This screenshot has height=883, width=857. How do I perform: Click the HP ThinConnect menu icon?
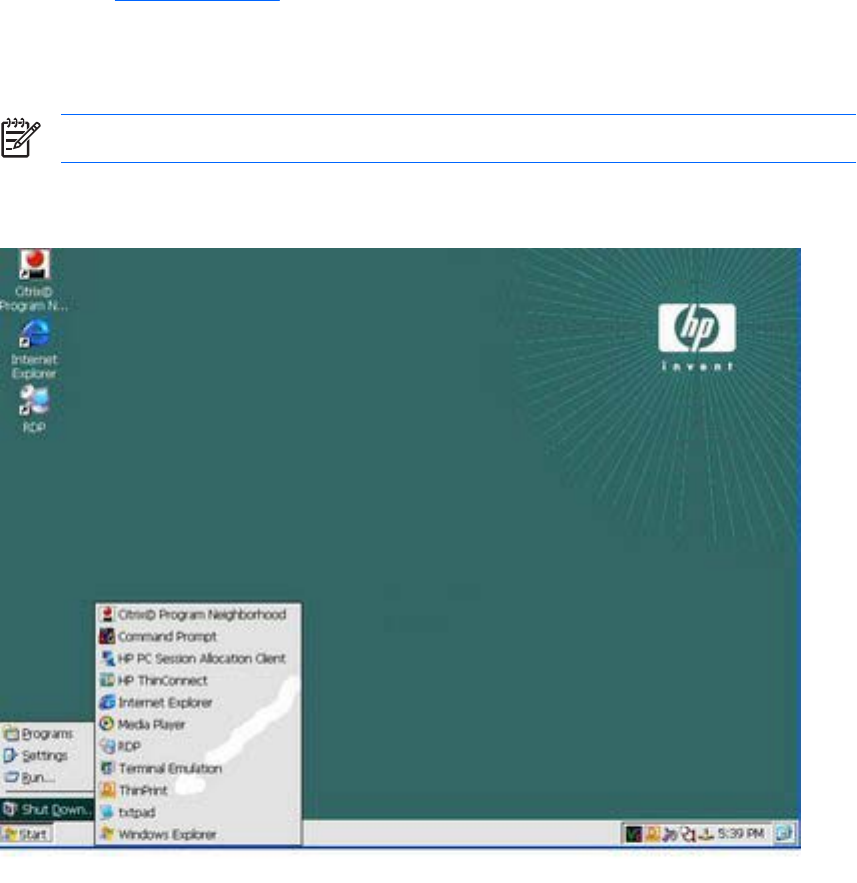(107, 680)
